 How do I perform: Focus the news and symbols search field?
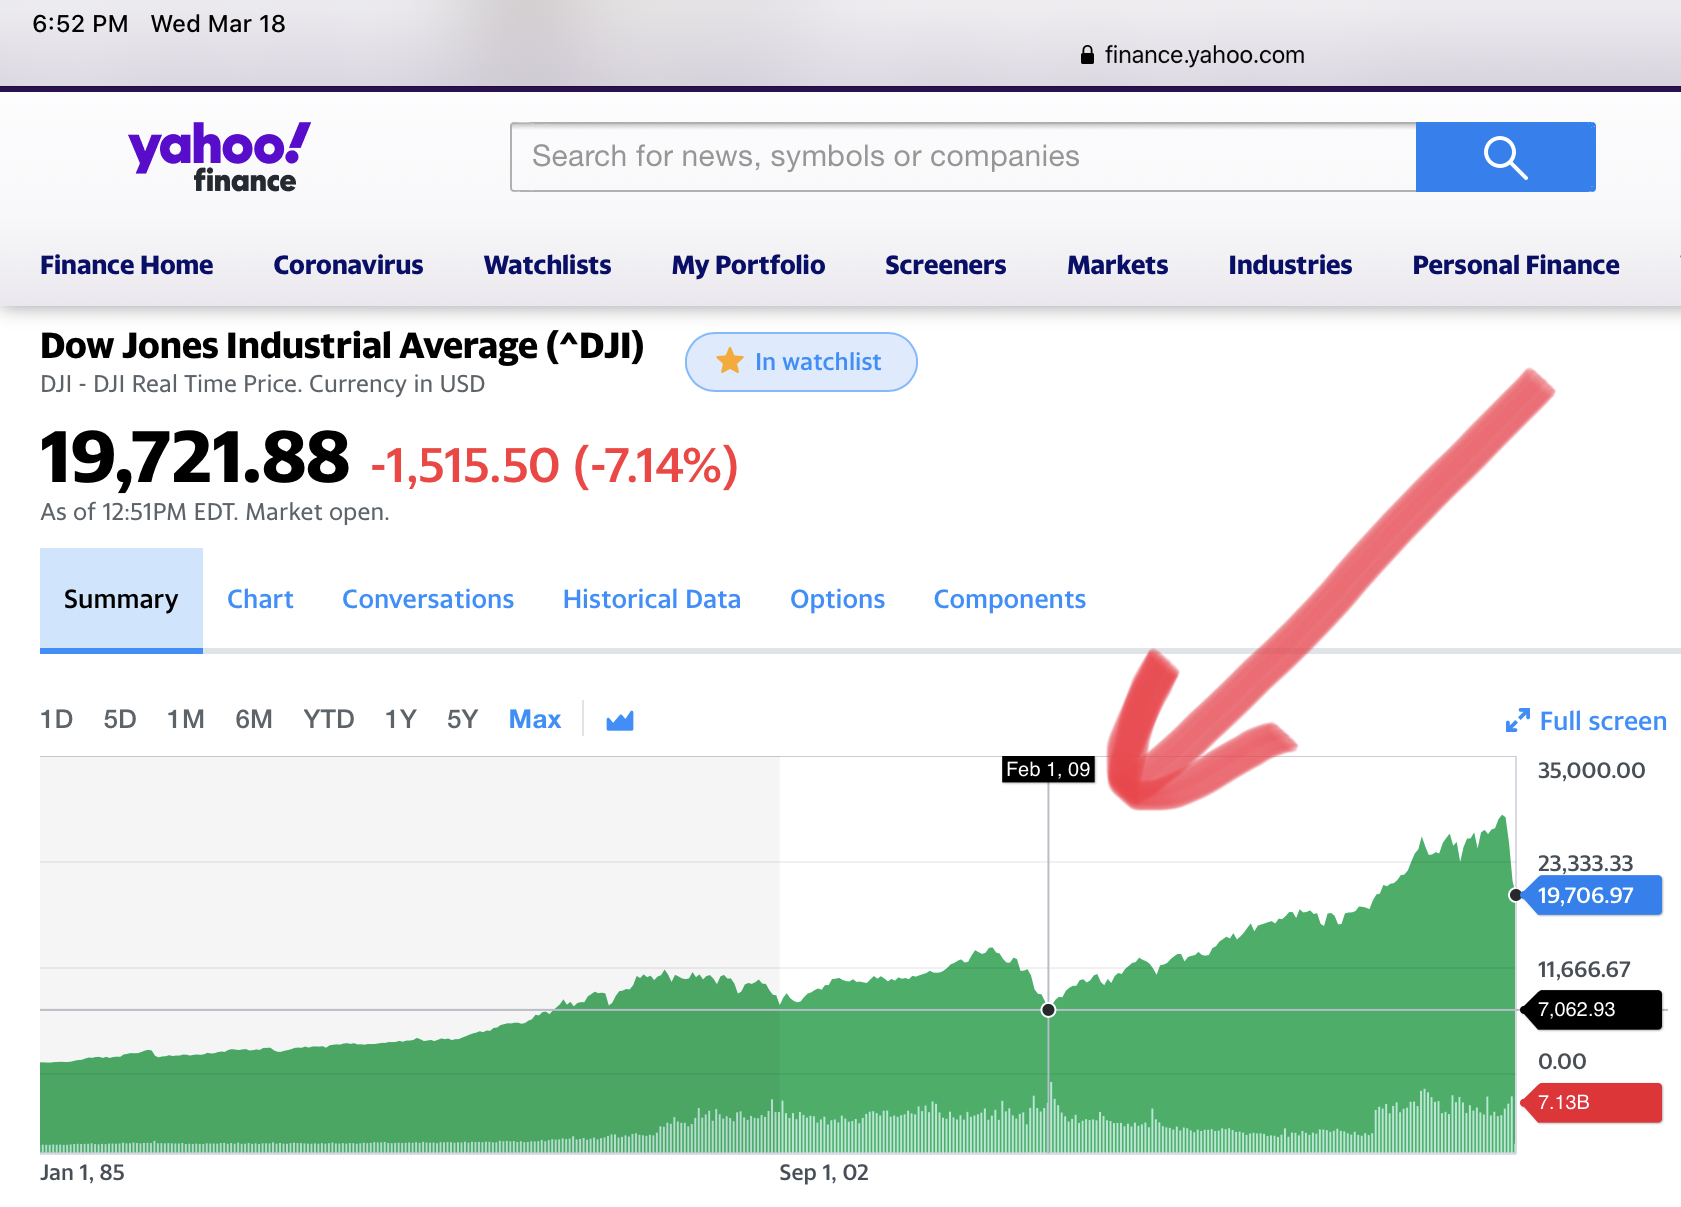[962, 157]
